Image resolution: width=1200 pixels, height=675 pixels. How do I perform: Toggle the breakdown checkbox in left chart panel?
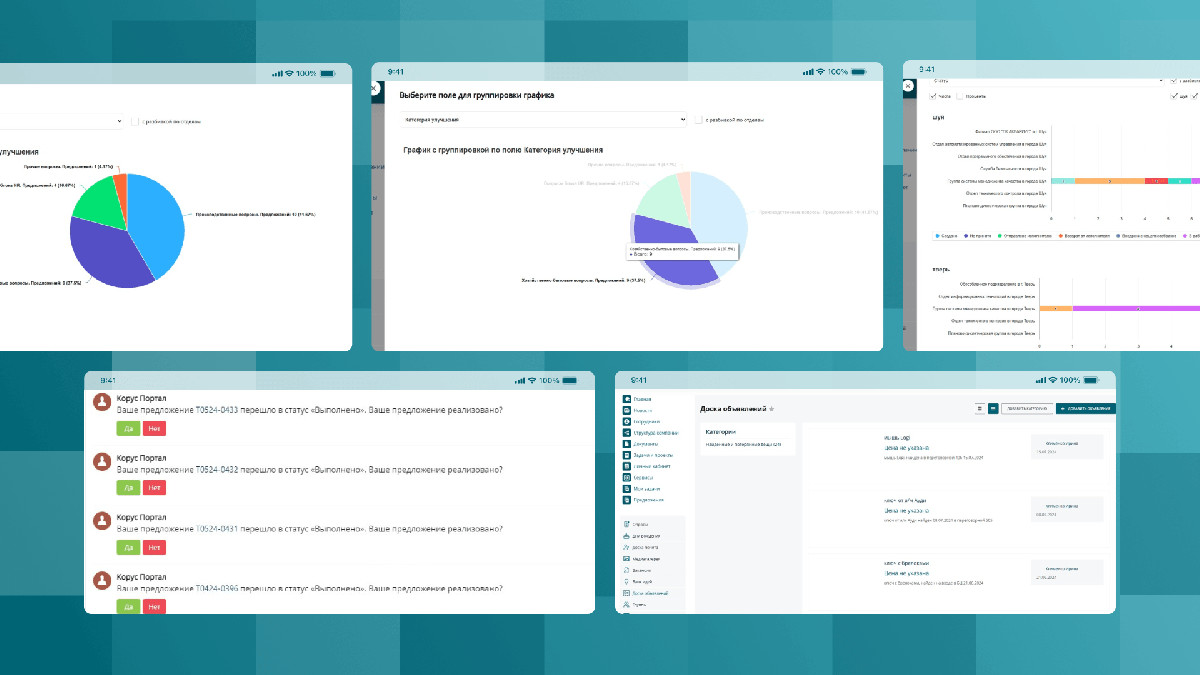135,121
